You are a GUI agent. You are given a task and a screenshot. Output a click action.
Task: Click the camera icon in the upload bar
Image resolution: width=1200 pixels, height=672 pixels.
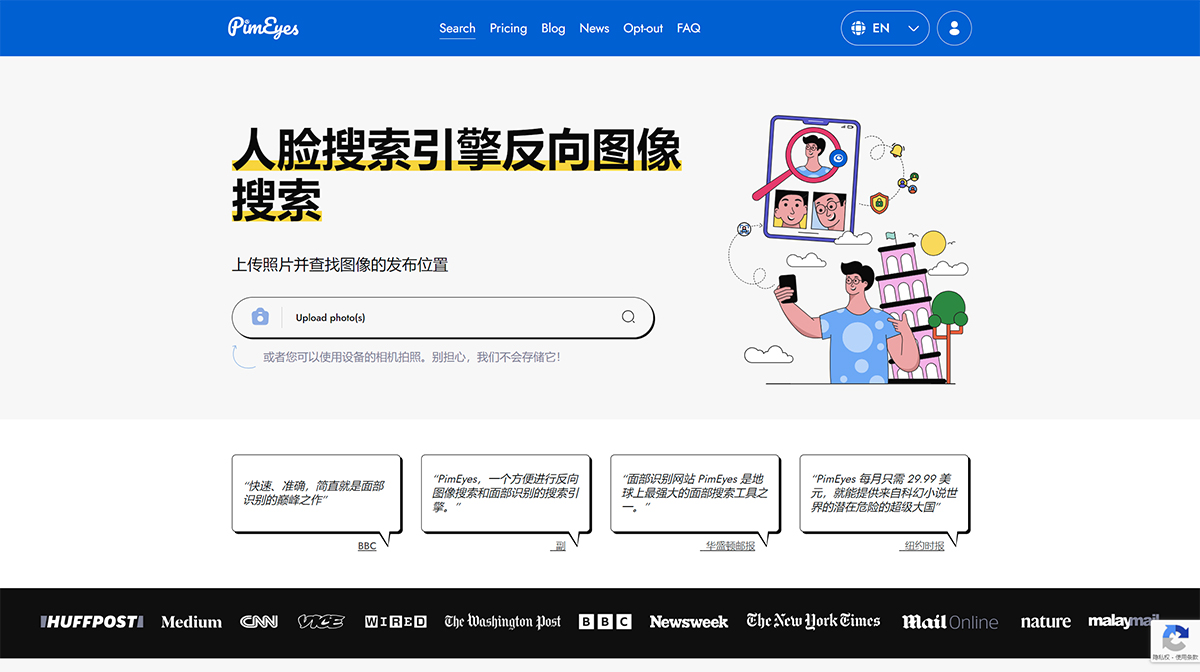[259, 317]
